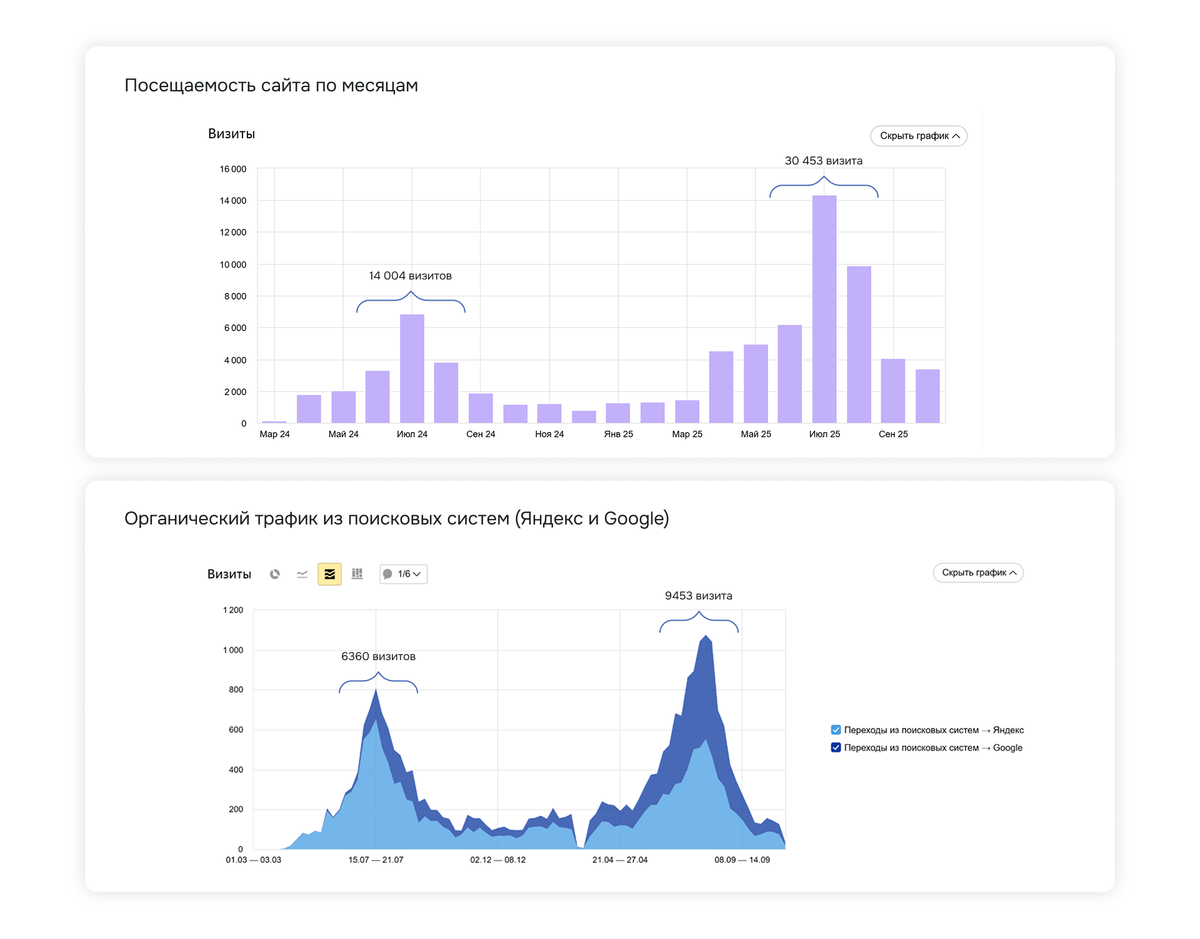Click the 30 453 визита annotation label
This screenshot has width=1200, height=939.
(x=823, y=160)
